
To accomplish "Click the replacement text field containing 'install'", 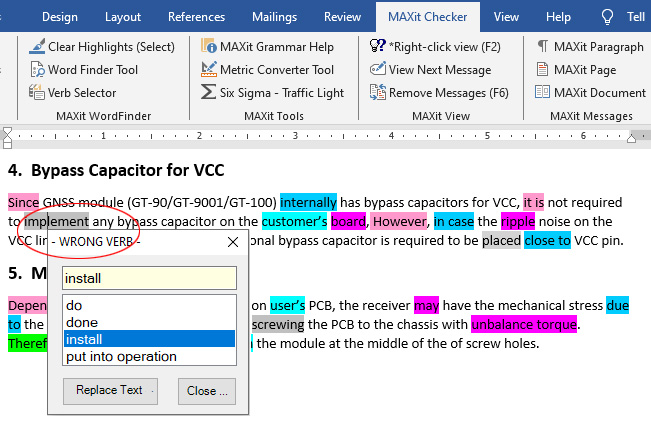I will [x=149, y=277].
